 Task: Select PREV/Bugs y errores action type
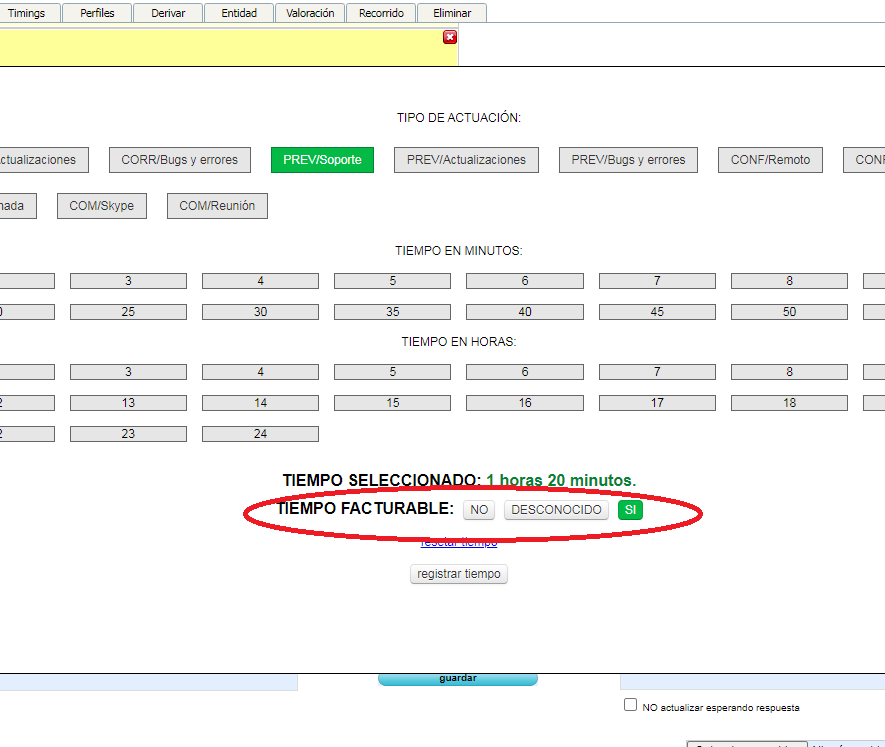tap(628, 160)
